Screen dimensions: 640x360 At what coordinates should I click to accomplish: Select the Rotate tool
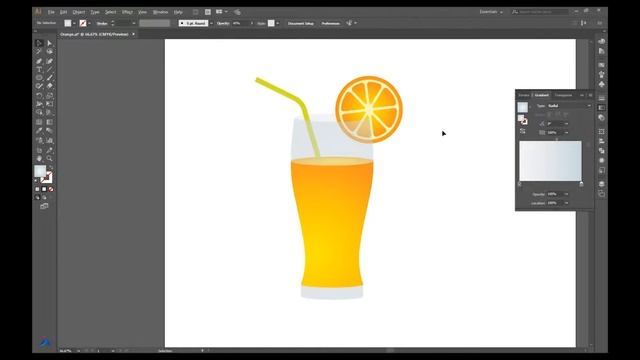(39, 96)
